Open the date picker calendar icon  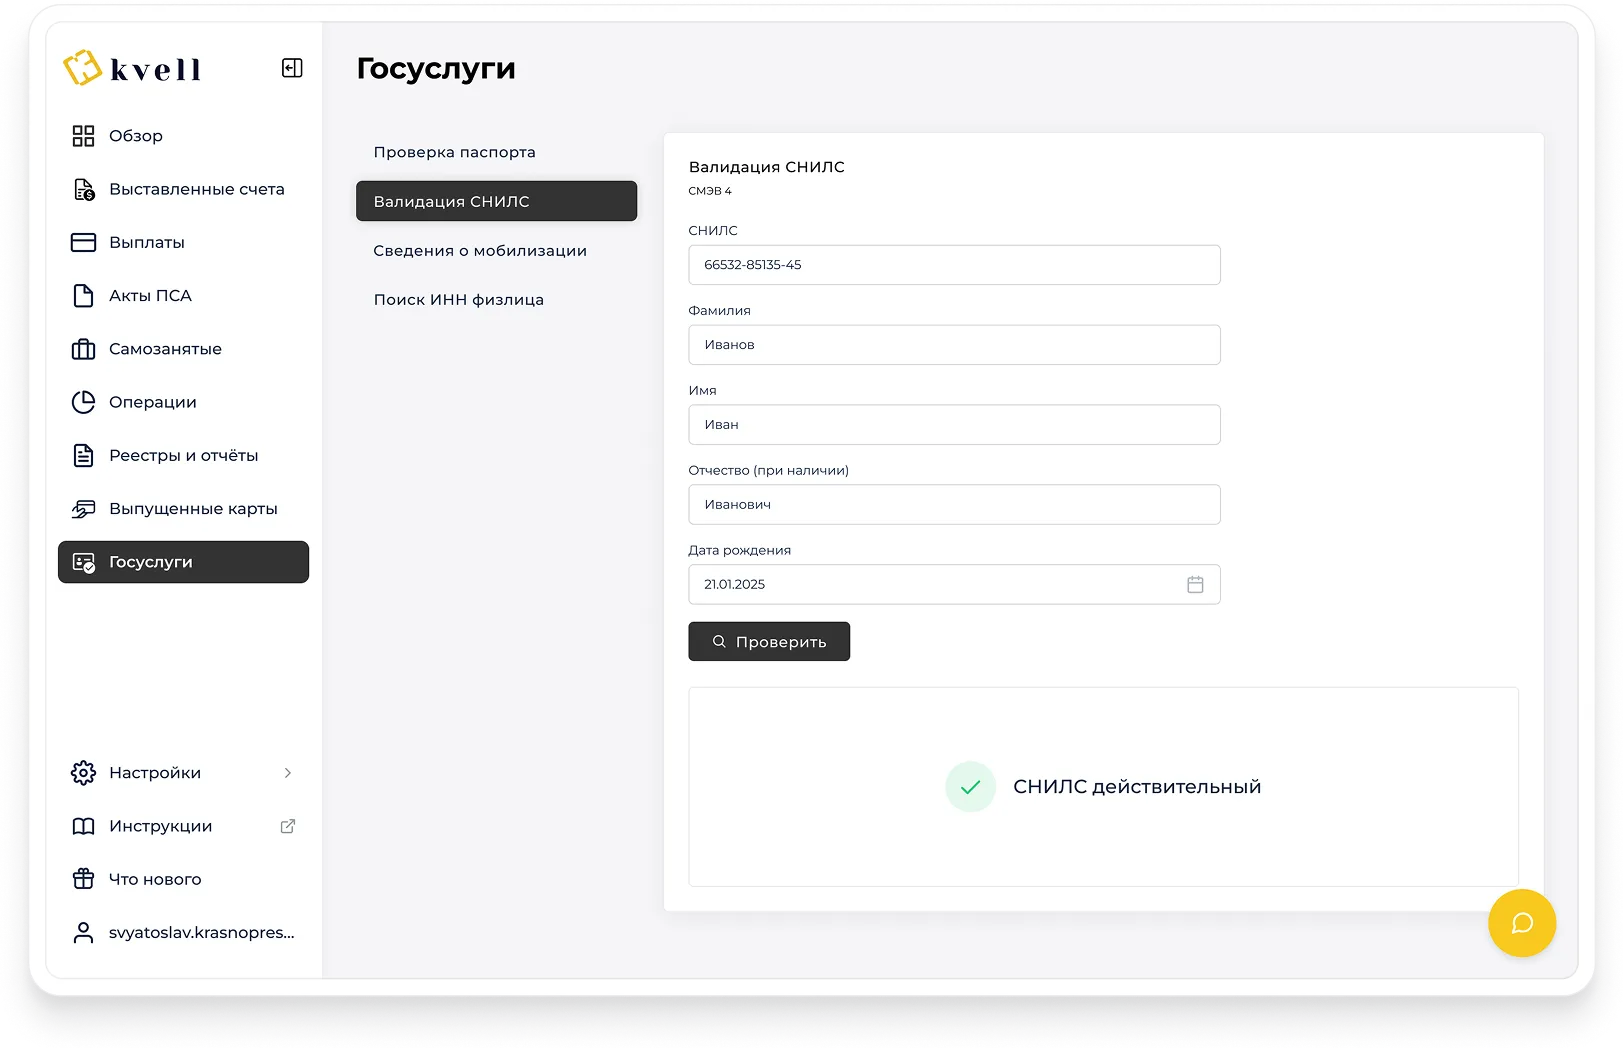(1195, 585)
